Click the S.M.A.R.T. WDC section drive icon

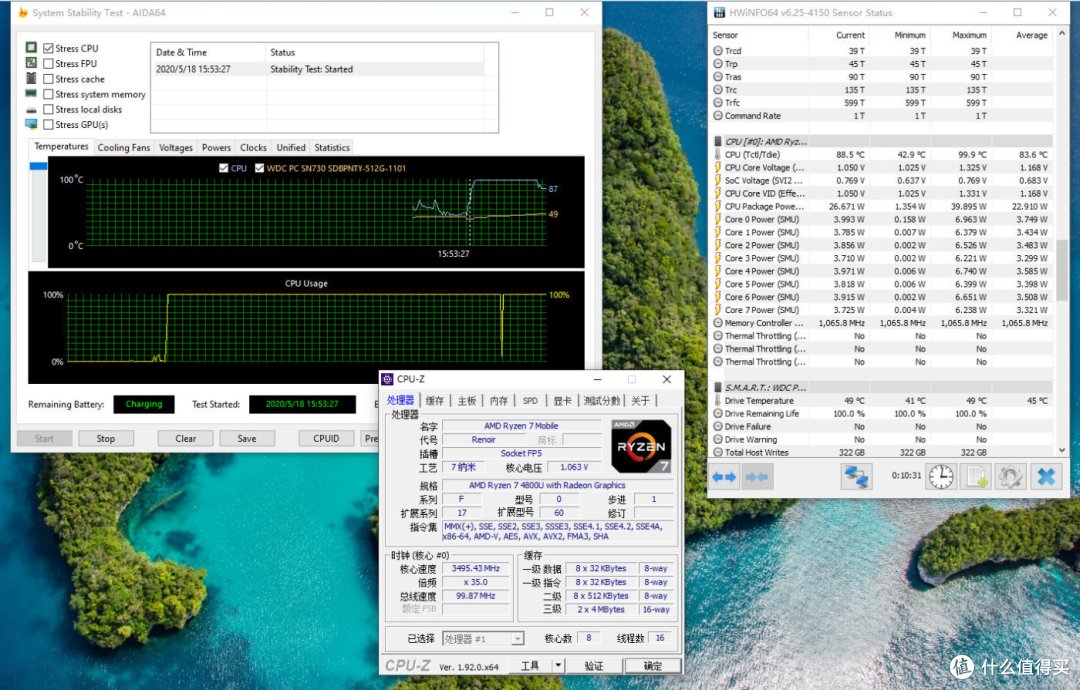[718, 387]
